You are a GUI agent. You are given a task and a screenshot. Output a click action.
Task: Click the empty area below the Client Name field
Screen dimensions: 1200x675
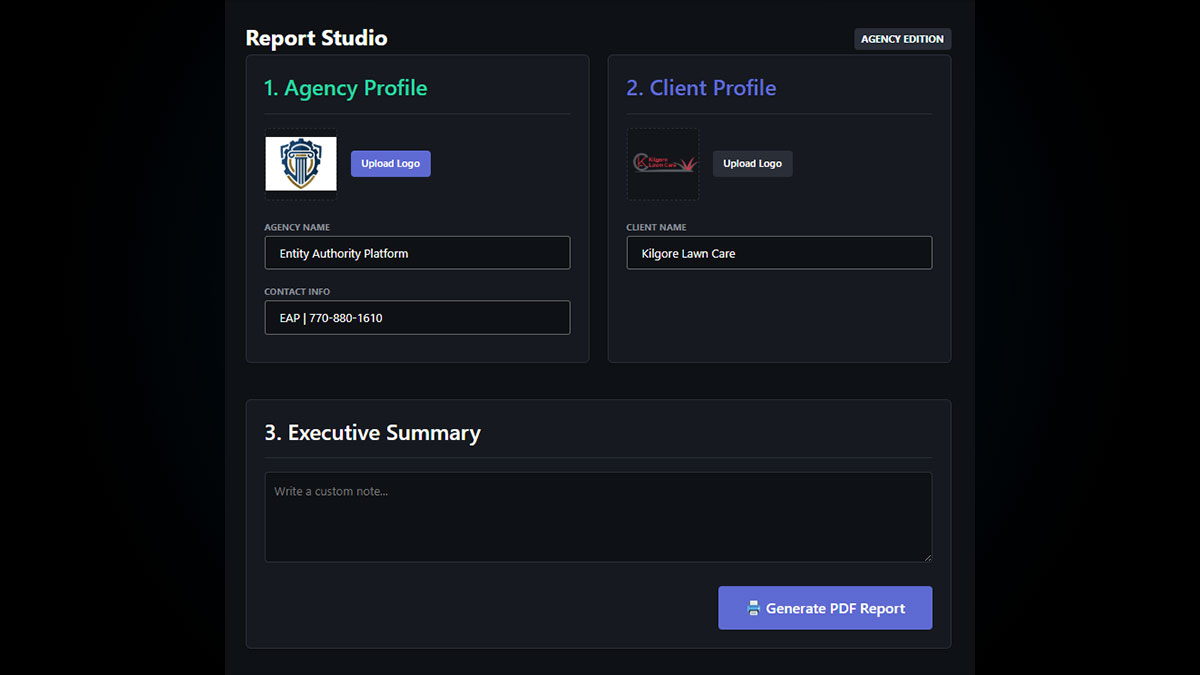click(779, 315)
